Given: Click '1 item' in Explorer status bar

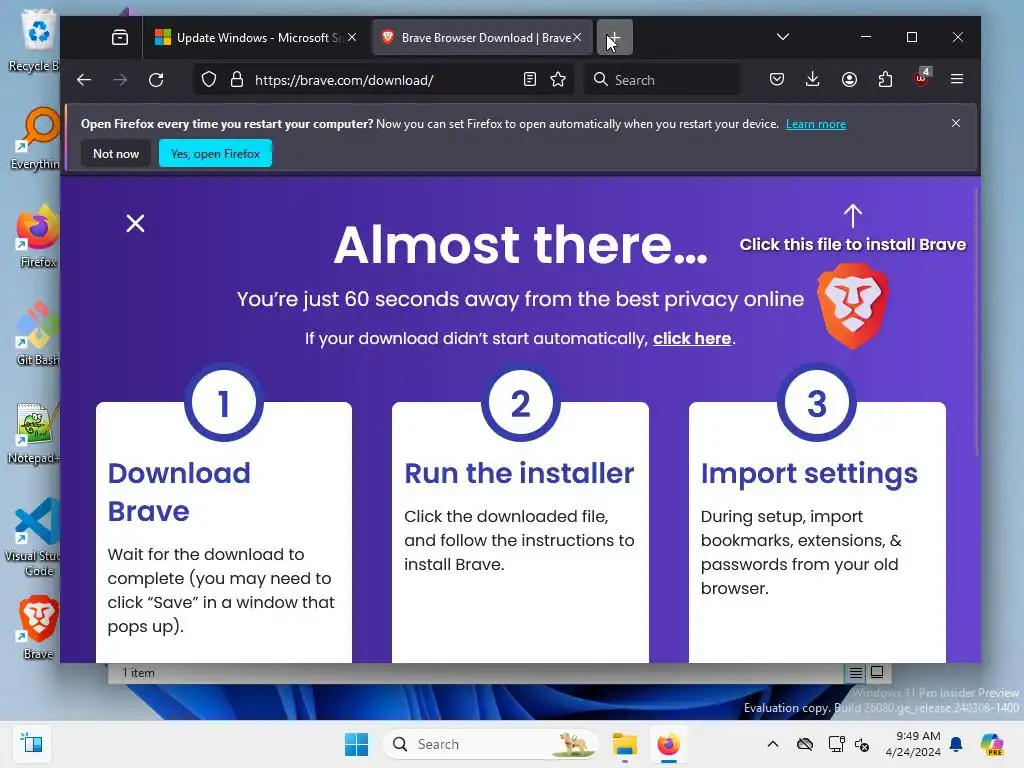Looking at the screenshot, I should point(138,673).
